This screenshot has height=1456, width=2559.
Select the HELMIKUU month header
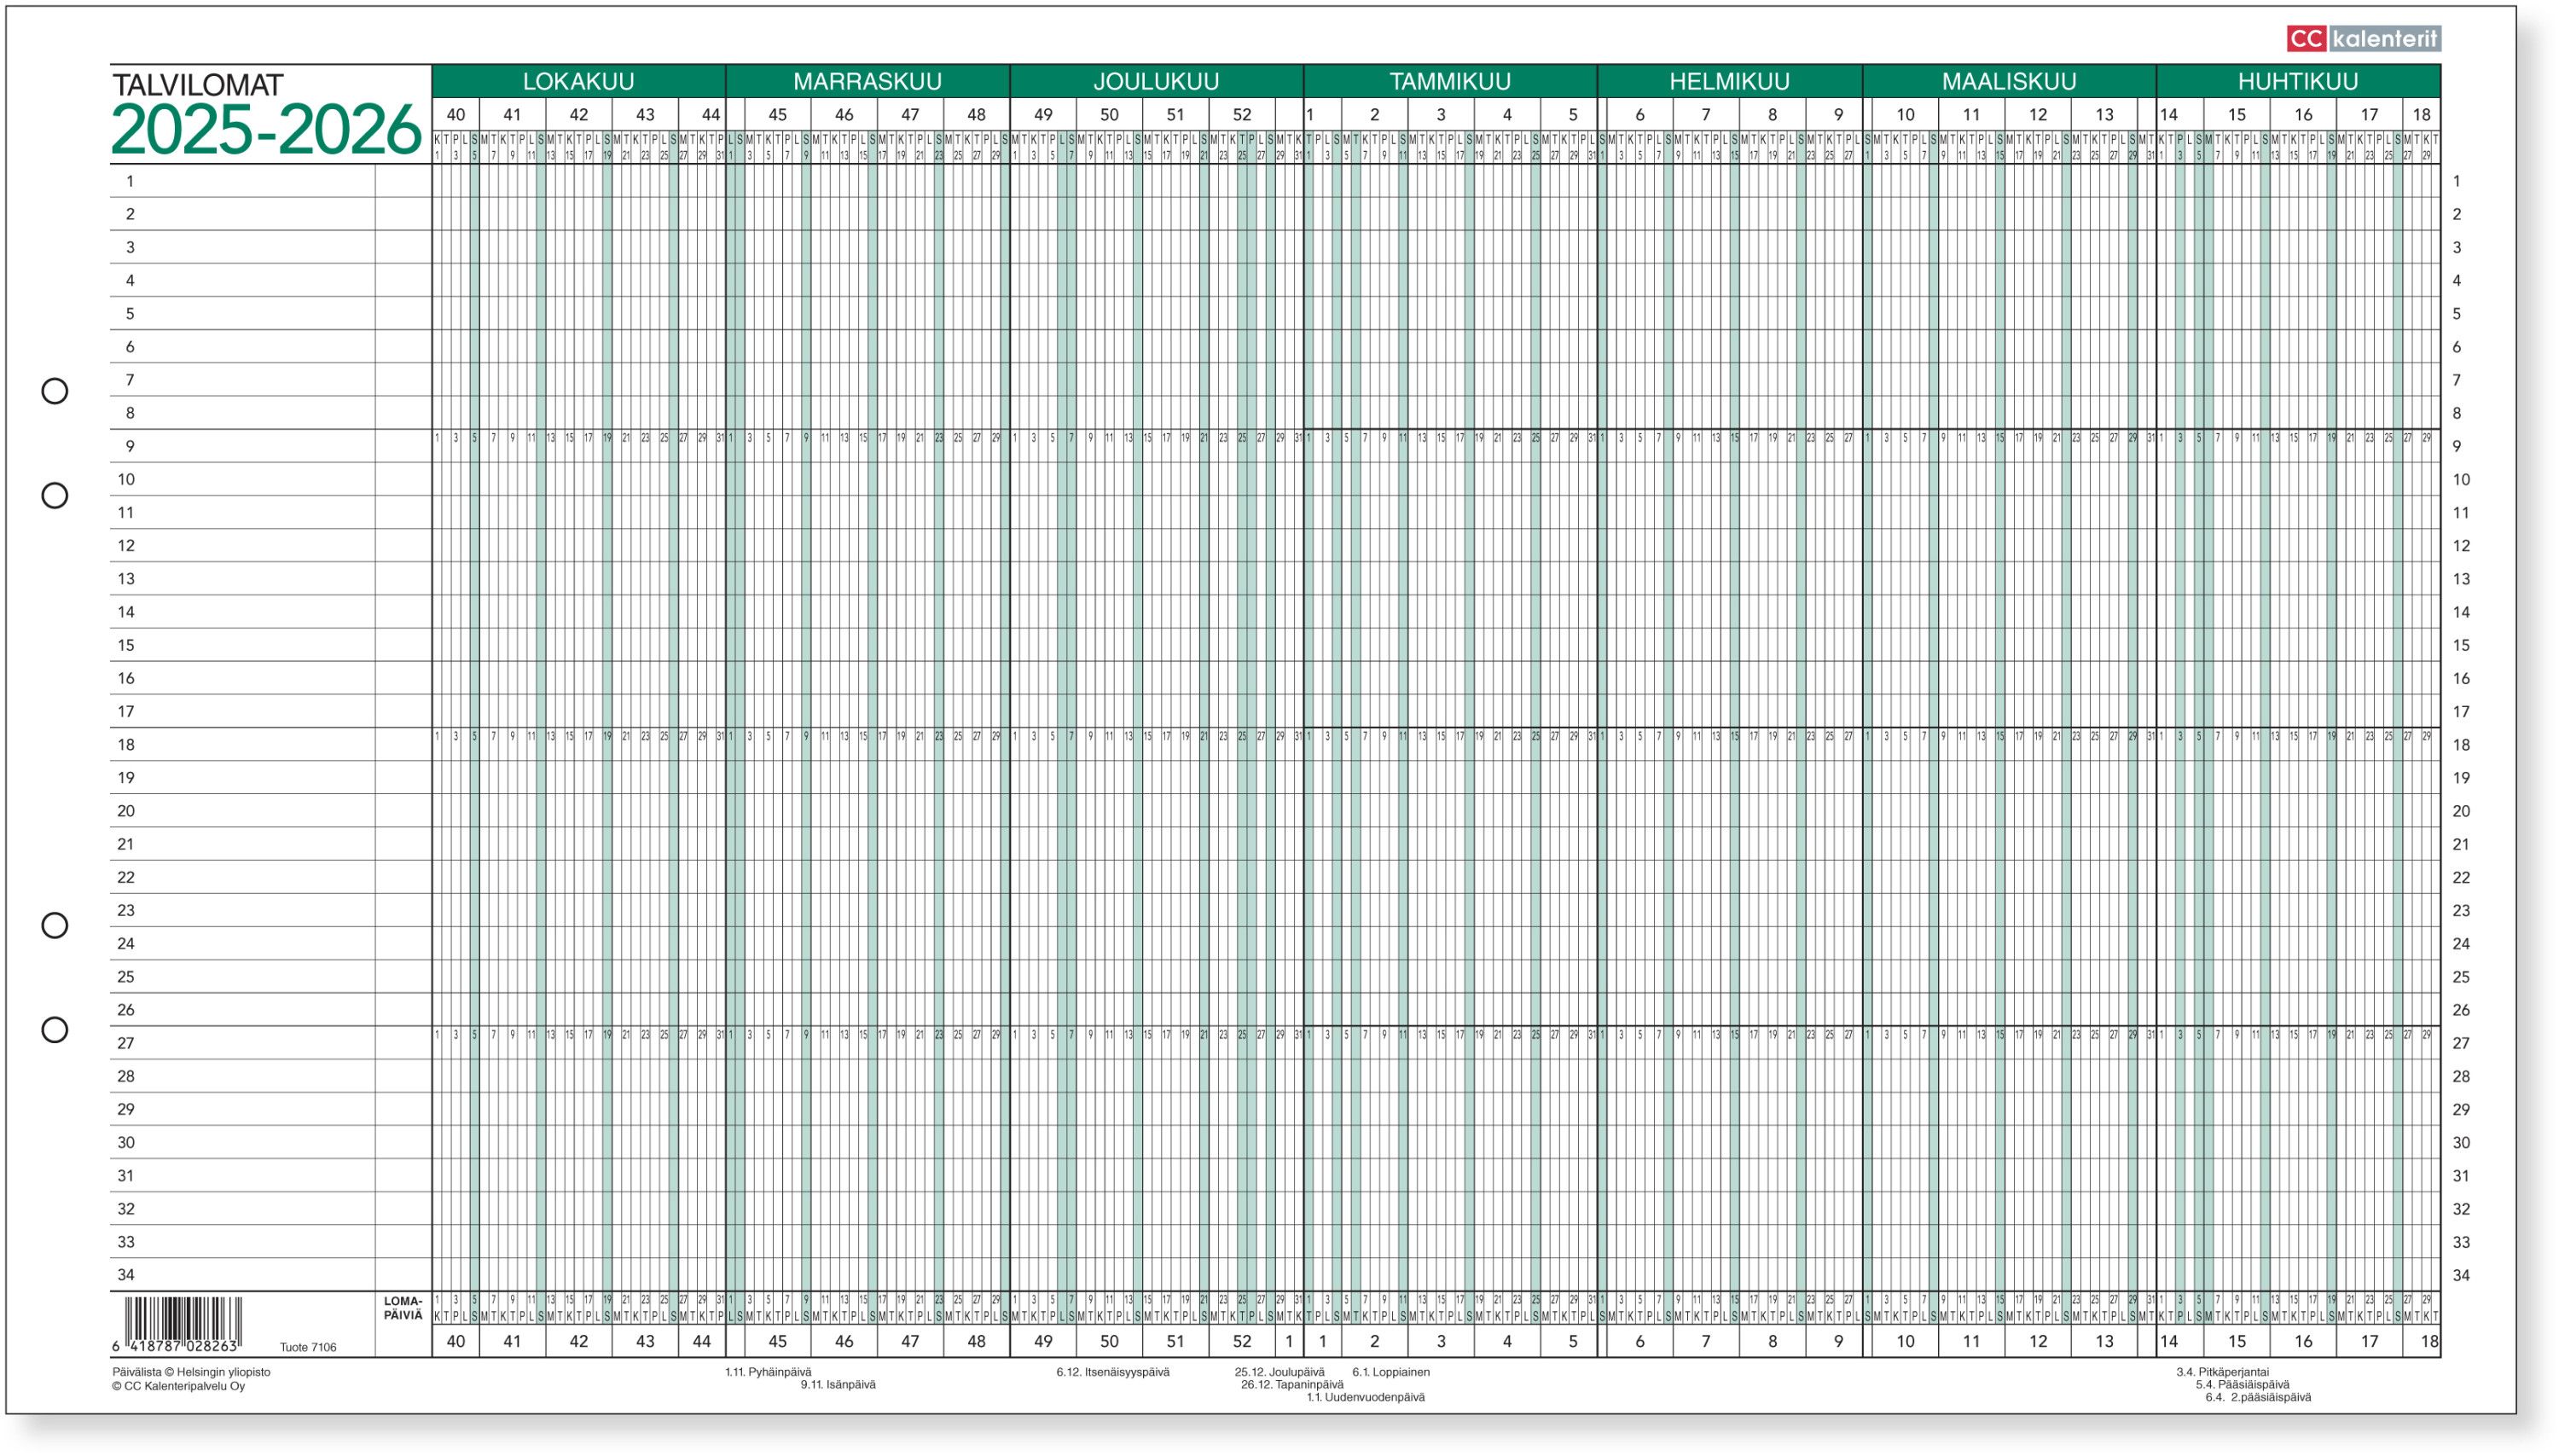(1729, 81)
